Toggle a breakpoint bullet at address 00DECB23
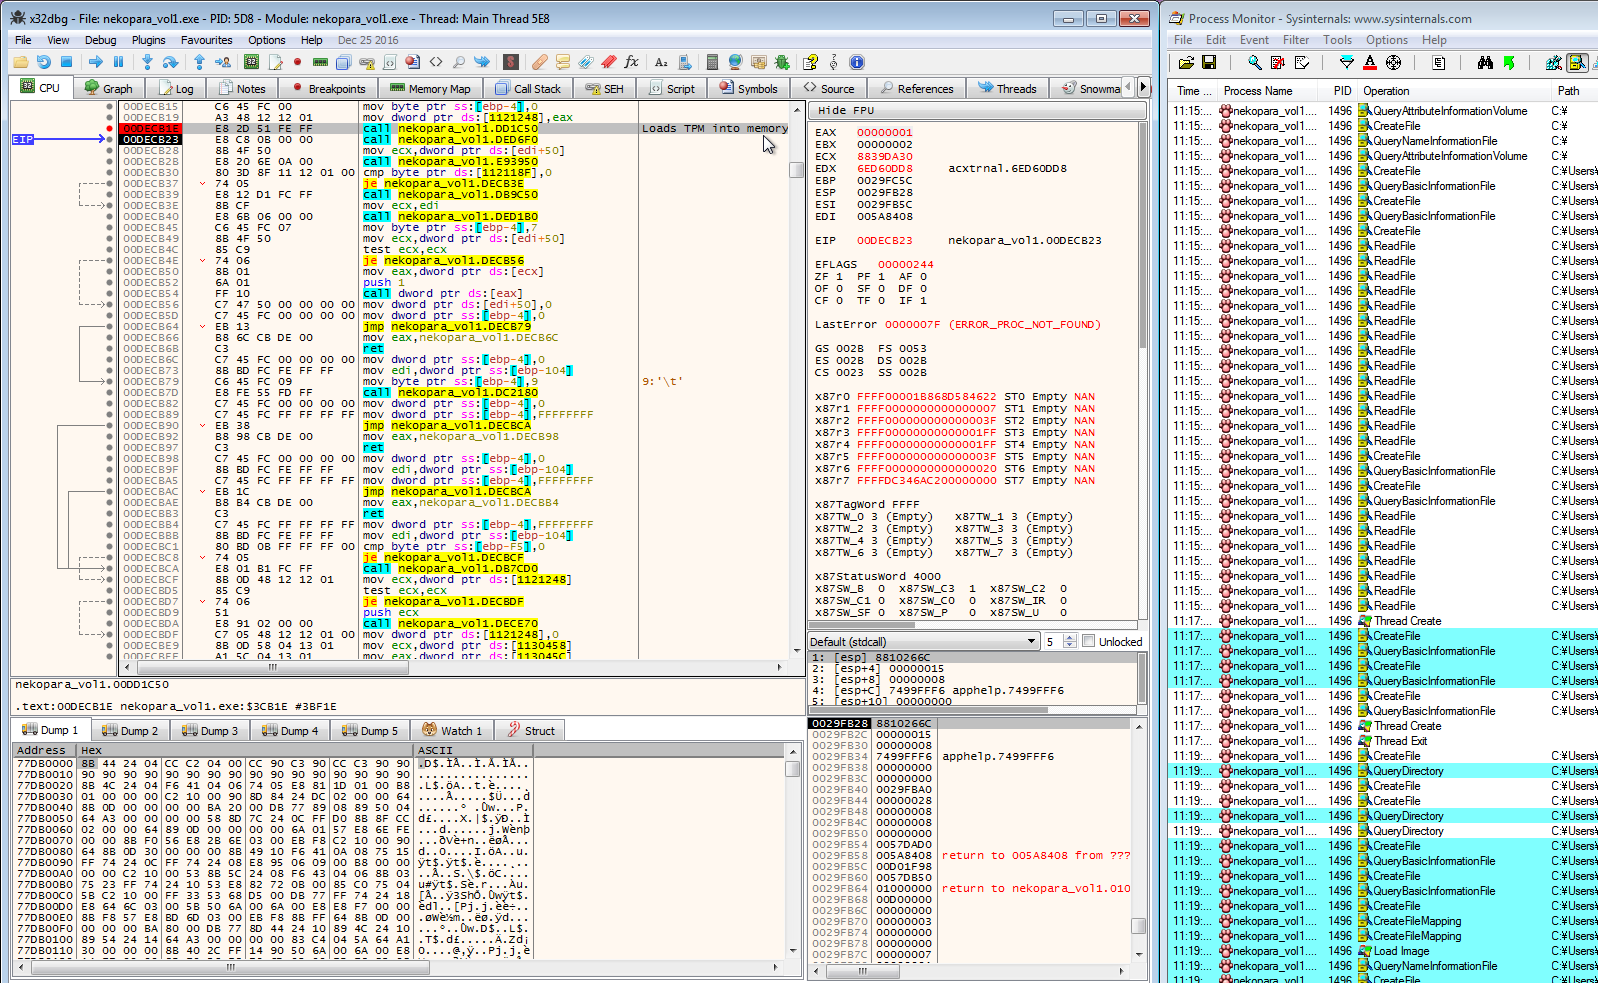The width and height of the screenshot is (1598, 983). coord(110,139)
